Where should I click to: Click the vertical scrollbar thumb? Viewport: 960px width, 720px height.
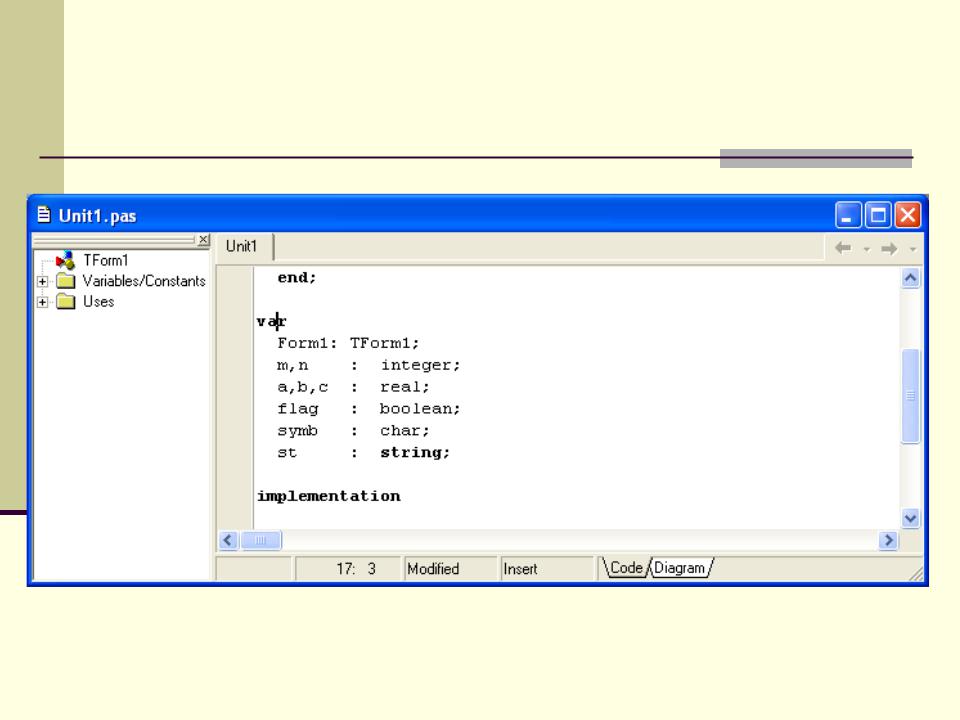click(x=910, y=396)
